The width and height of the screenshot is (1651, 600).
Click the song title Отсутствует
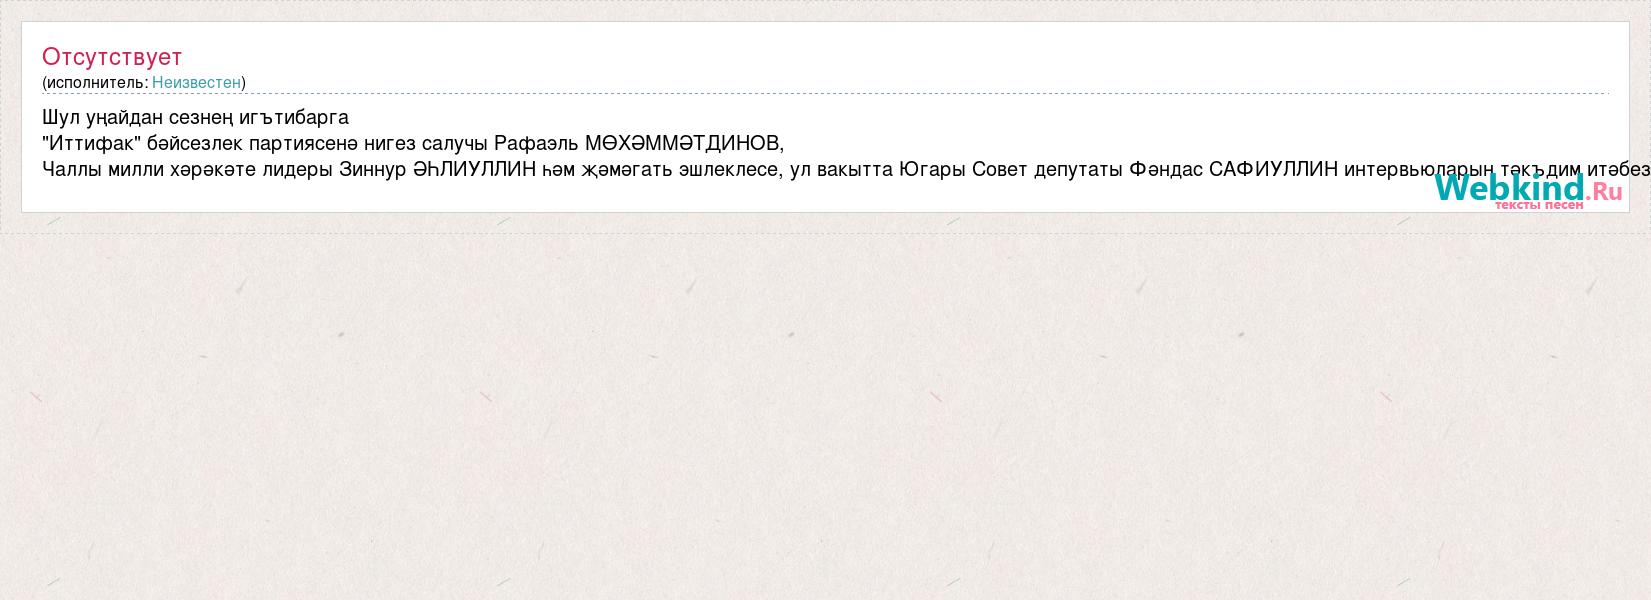click(112, 57)
